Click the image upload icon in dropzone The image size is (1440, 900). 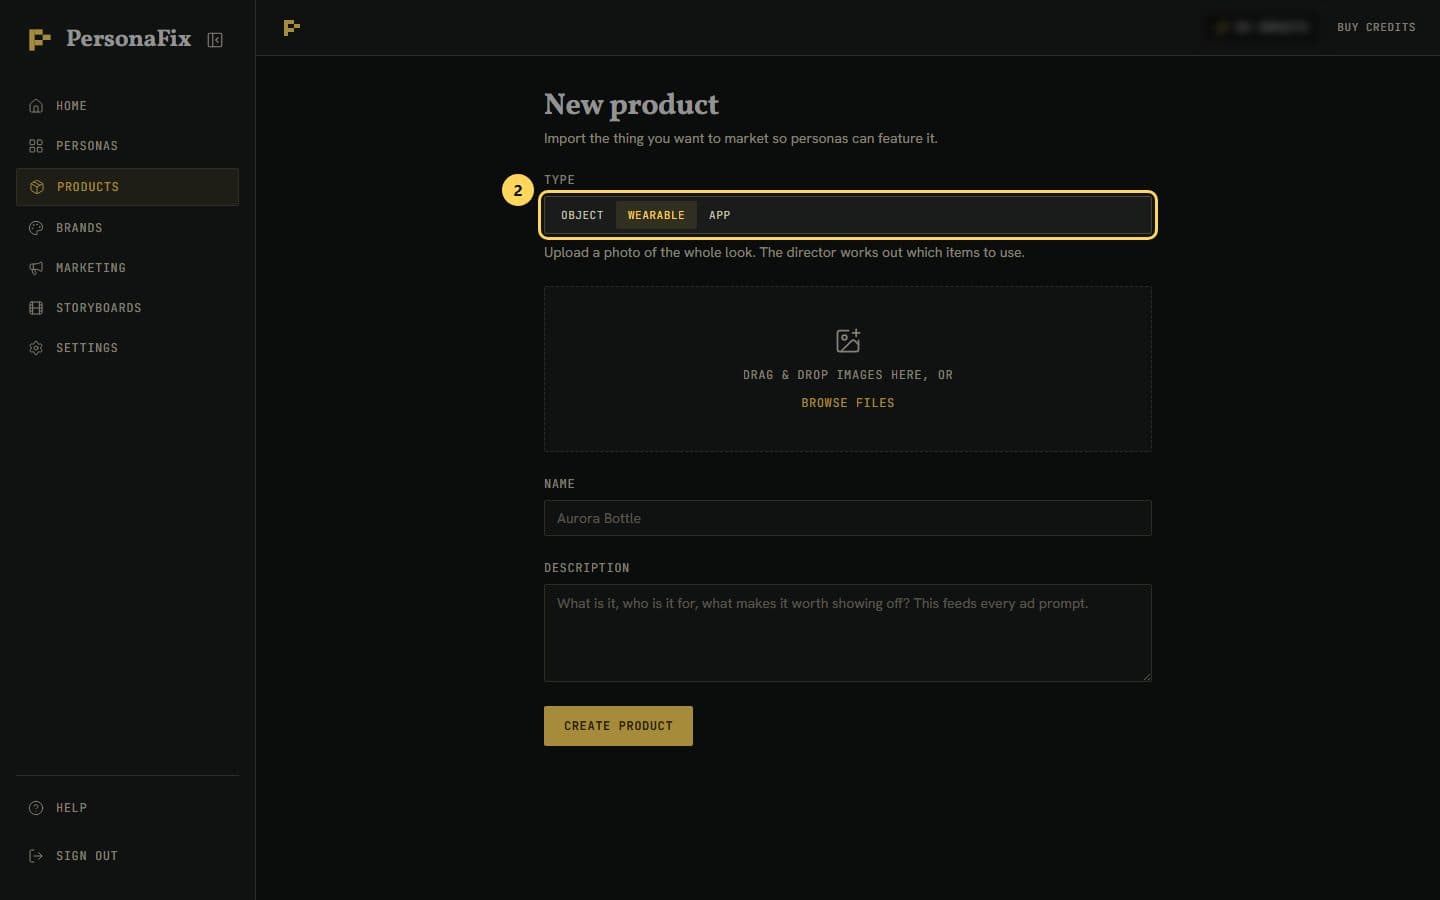click(x=848, y=341)
